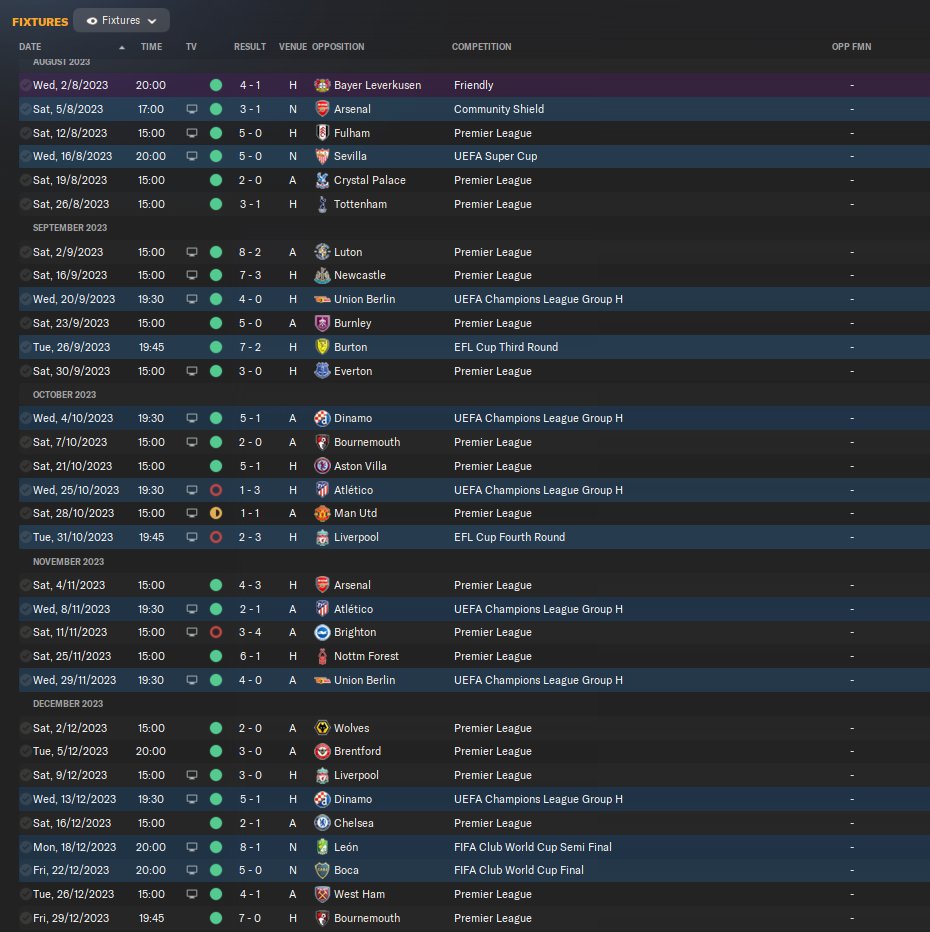
Task: Toggle the checkmark on Sat, 2/12/2023 row
Action: tap(26, 728)
